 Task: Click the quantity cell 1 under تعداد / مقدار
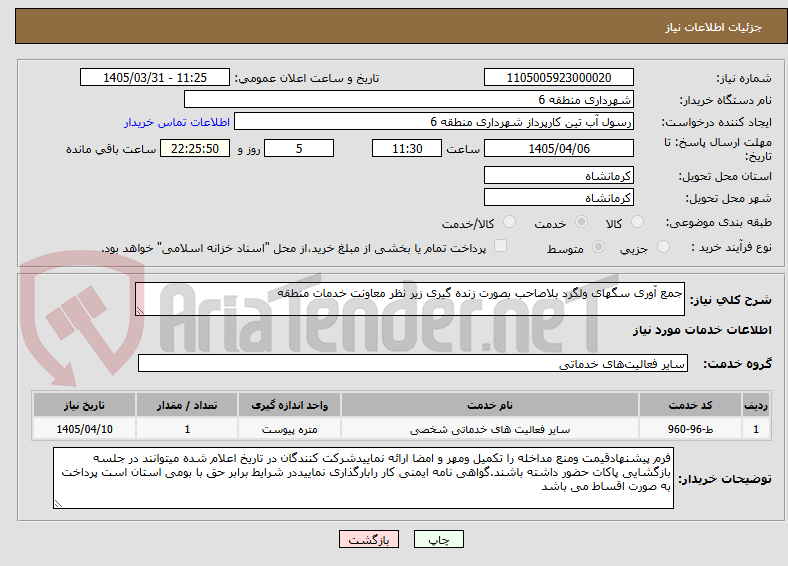pos(187,429)
